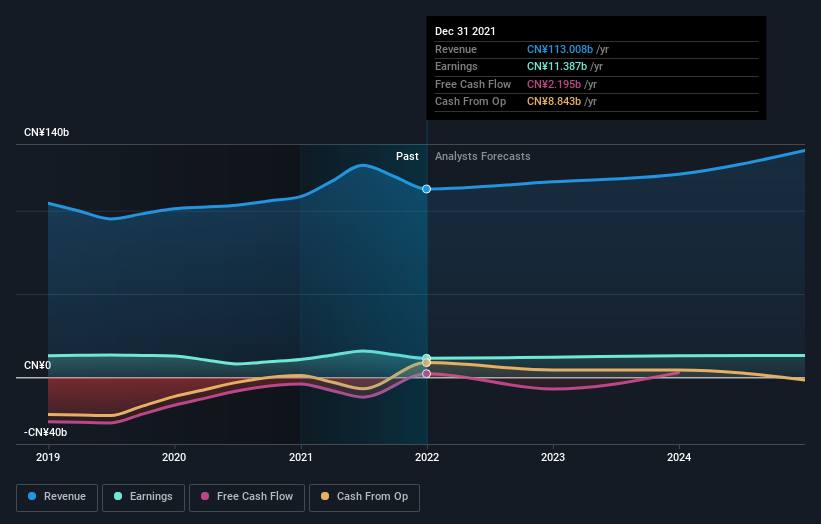Image resolution: width=821 pixels, height=524 pixels.
Task: Click the tooltip Revenue row label
Action: (456, 49)
